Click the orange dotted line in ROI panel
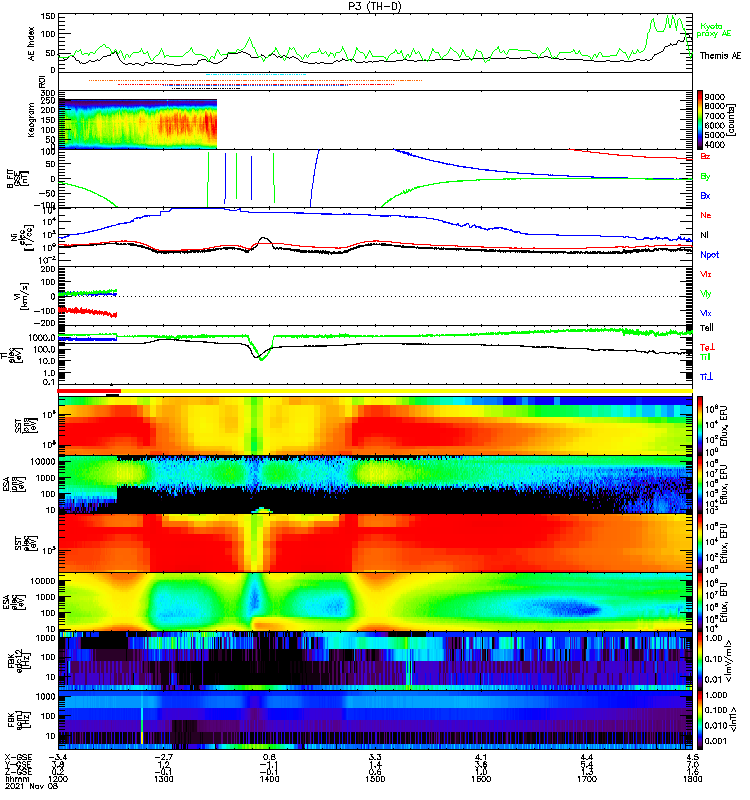 pyautogui.click(x=256, y=81)
